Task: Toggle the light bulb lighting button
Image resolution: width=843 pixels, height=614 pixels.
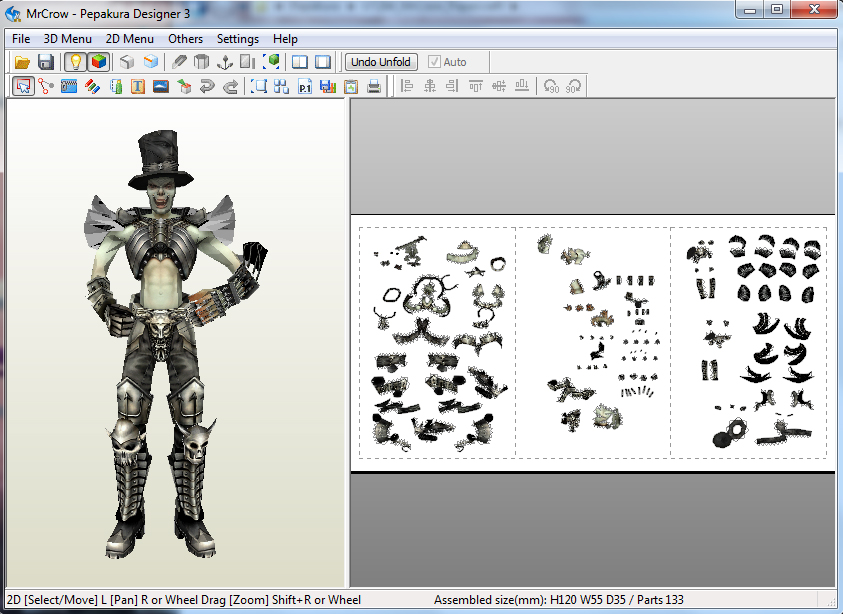Action: 75,62
